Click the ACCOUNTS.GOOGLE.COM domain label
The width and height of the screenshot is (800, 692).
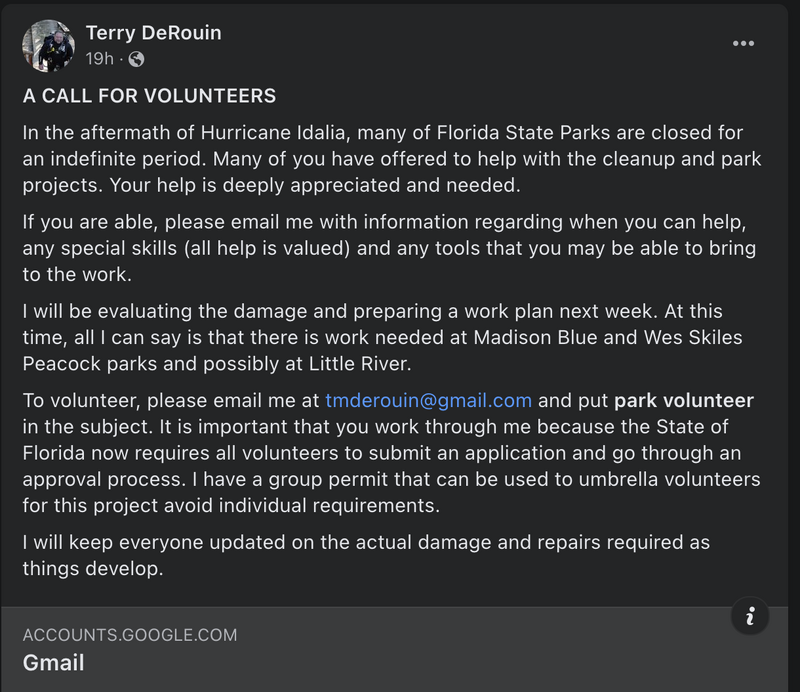click(x=130, y=635)
